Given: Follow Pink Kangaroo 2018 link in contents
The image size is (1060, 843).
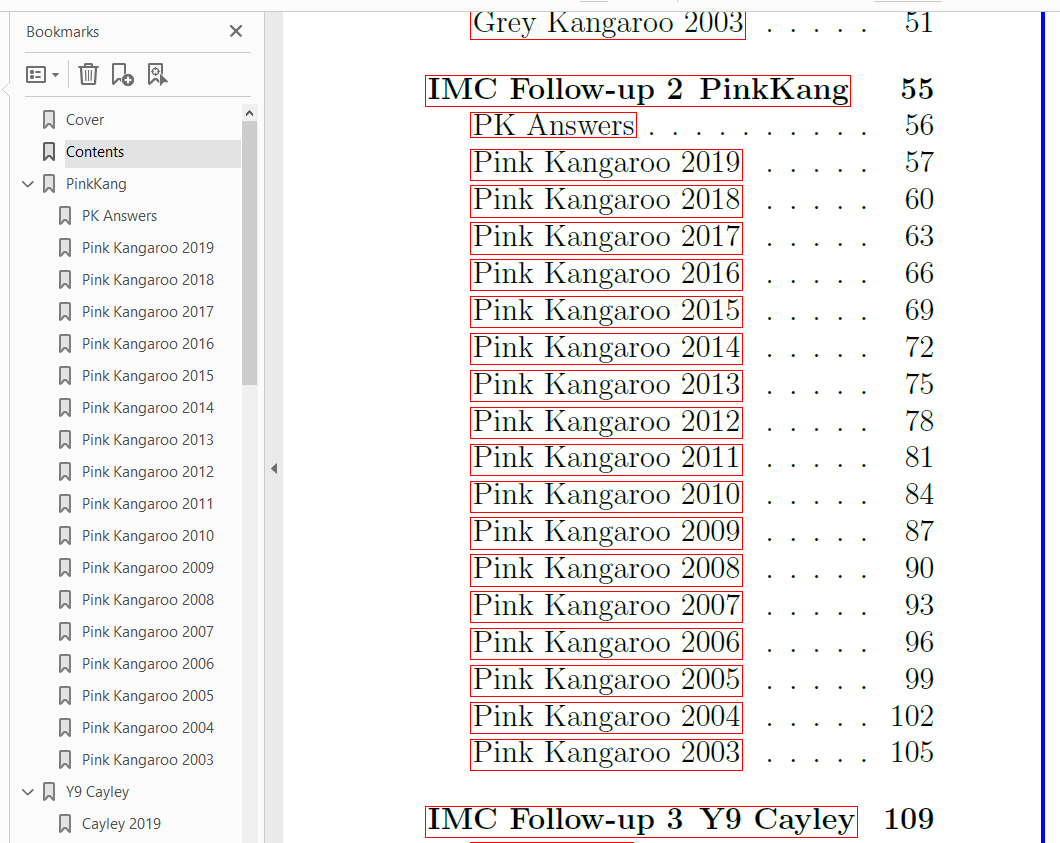Looking at the screenshot, I should pyautogui.click(x=606, y=201).
